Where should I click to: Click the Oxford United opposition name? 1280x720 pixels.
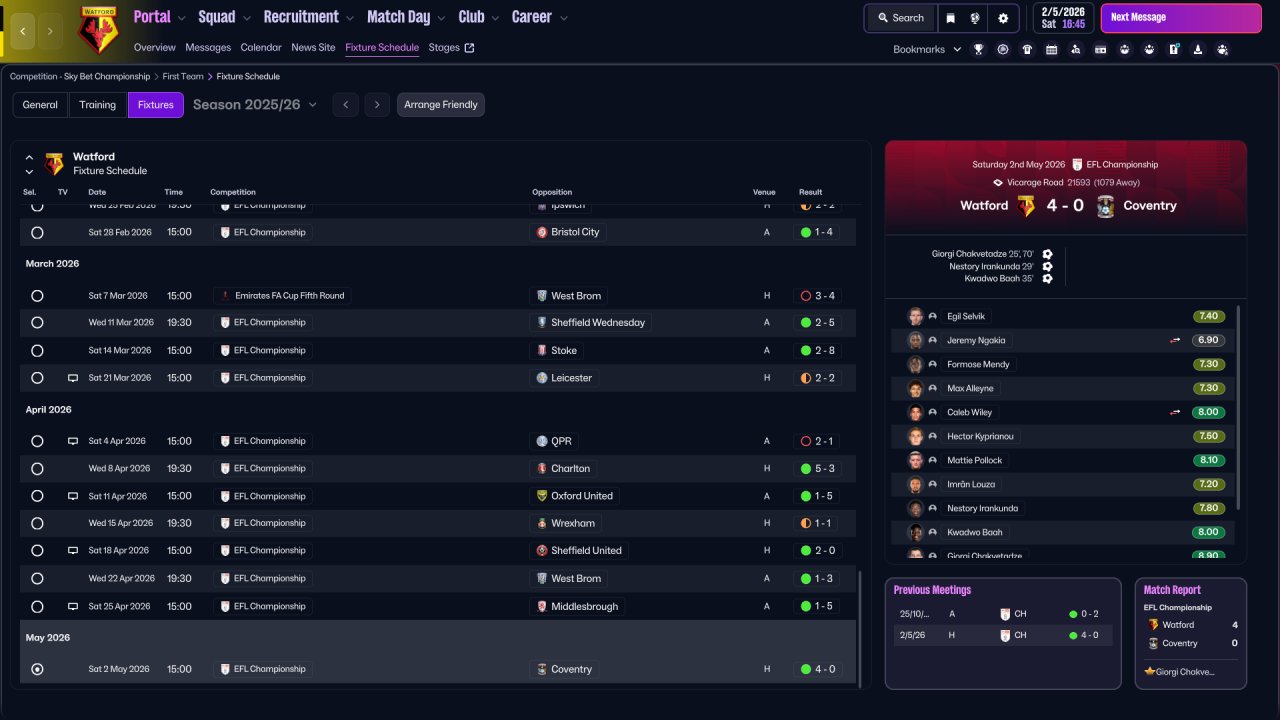[582, 496]
